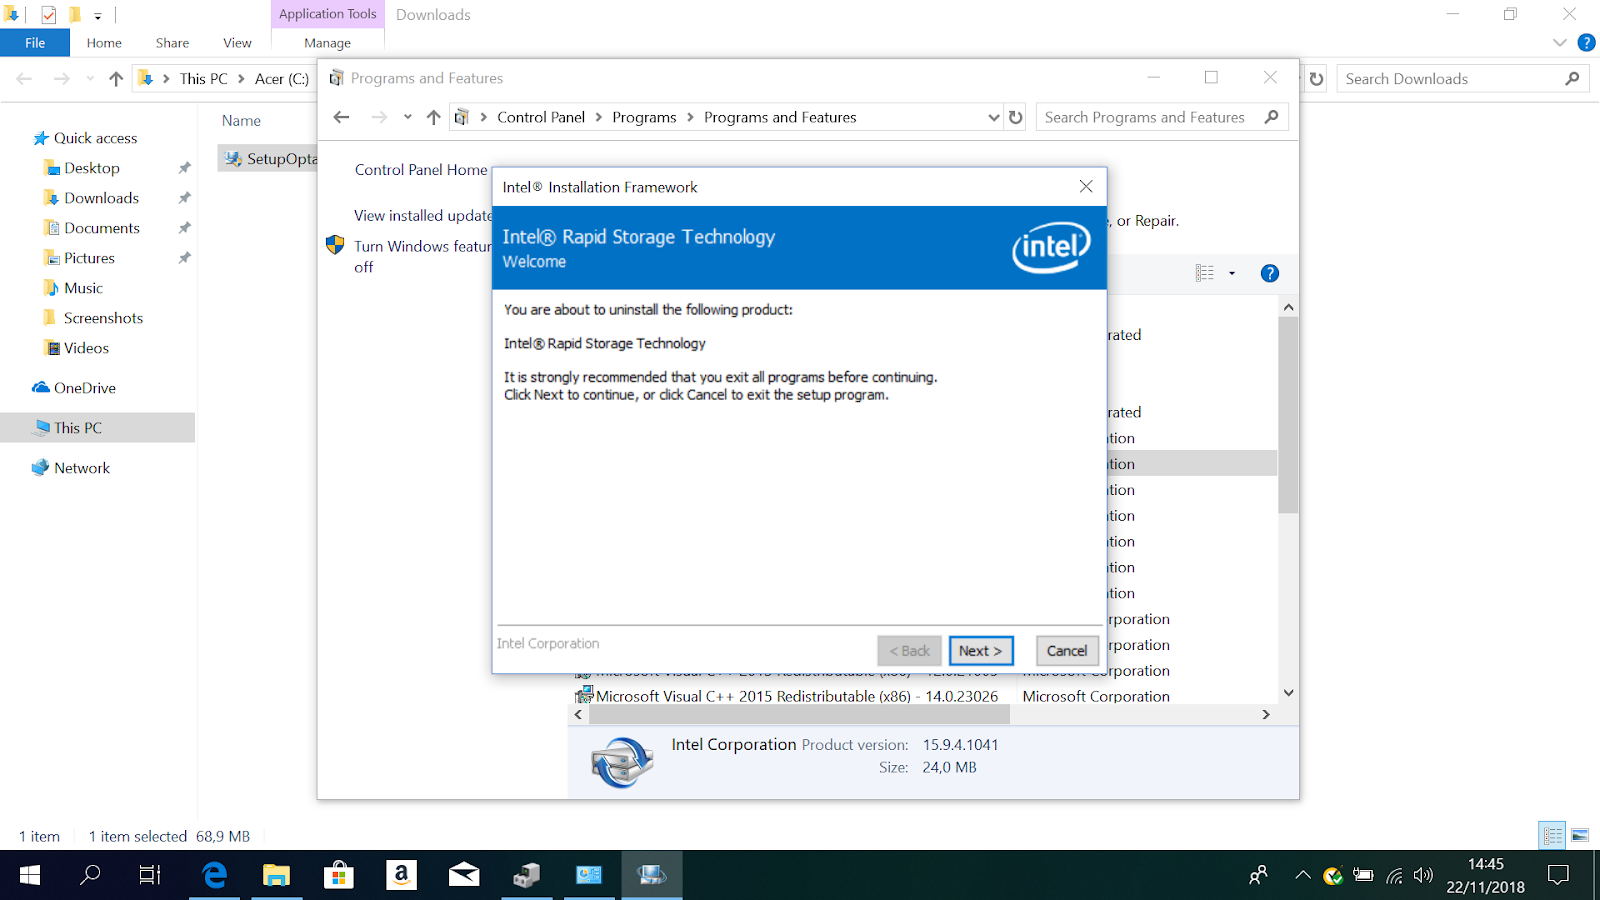
Task: Open Music folder in navigation pane
Action: click(83, 288)
